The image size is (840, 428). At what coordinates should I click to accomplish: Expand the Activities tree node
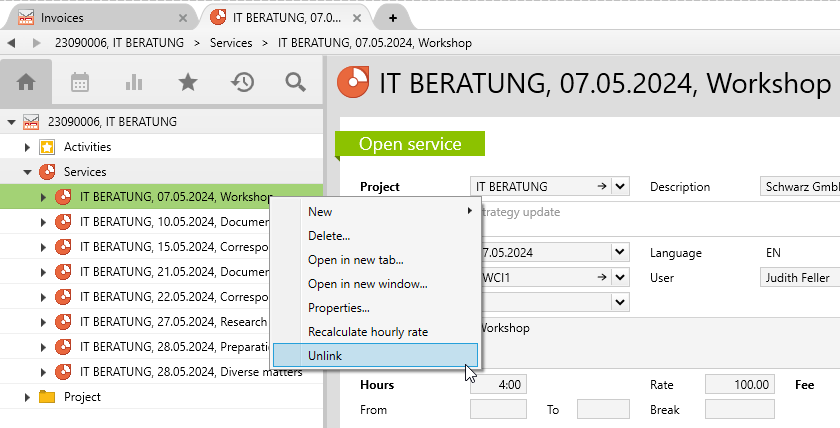tap(28, 147)
